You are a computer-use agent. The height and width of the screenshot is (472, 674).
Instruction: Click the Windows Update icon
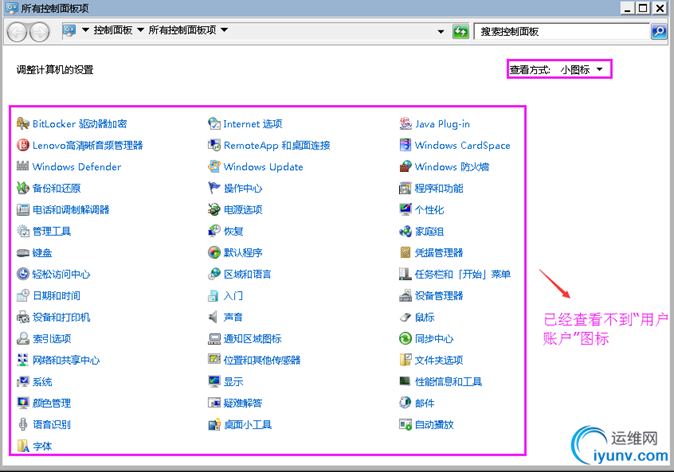pos(214,166)
